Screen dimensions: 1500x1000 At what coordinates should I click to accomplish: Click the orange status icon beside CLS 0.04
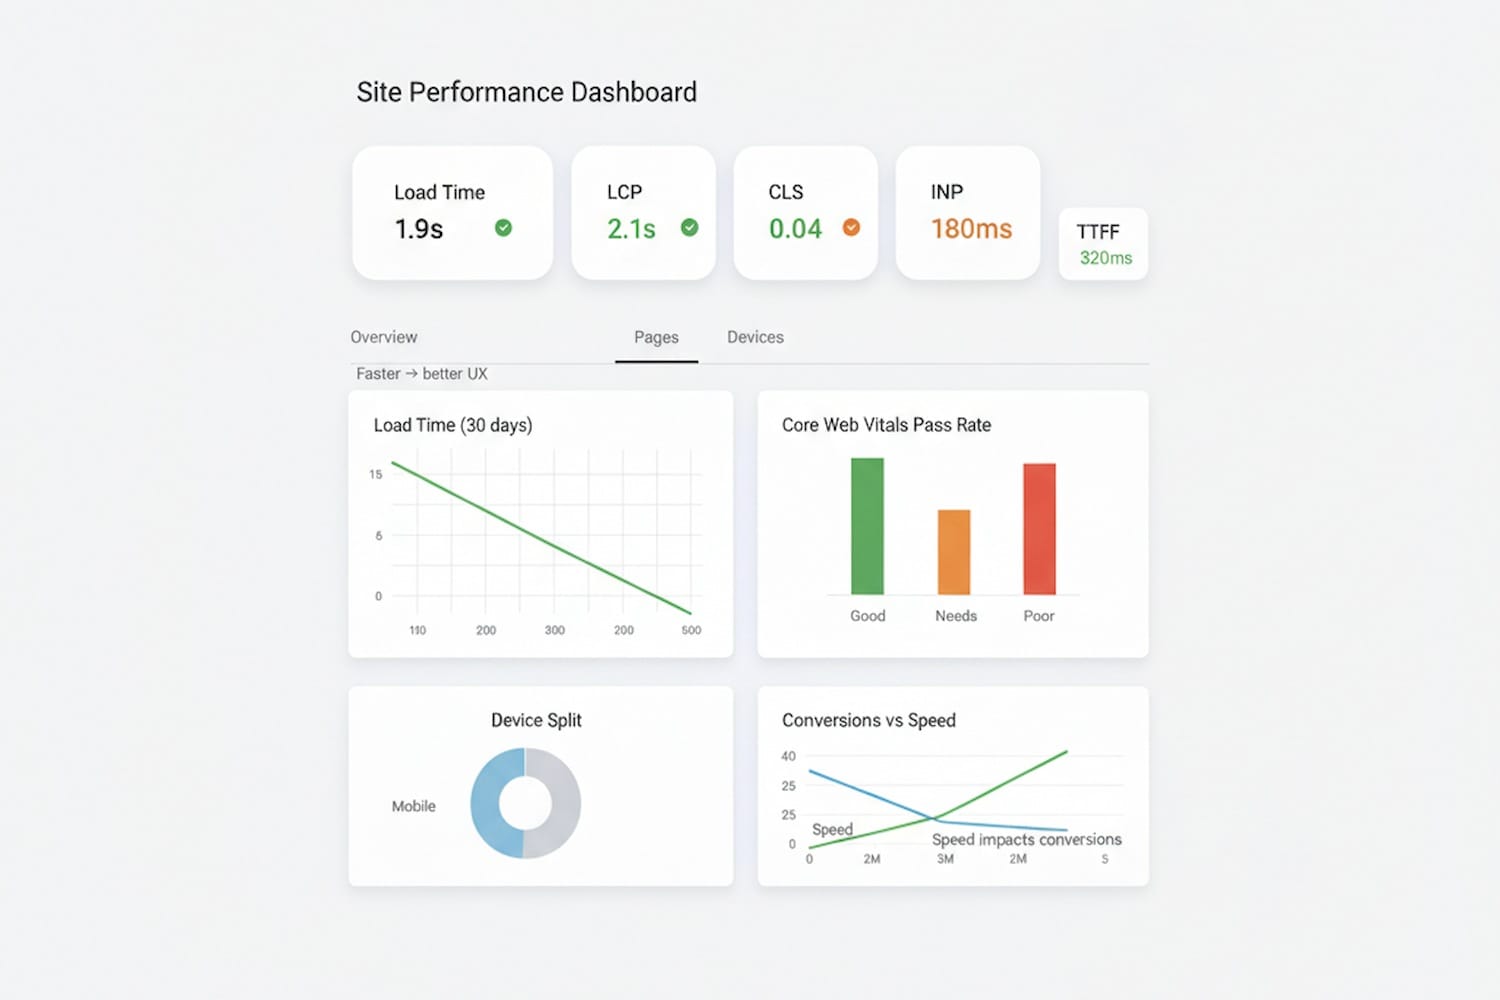pyautogui.click(x=851, y=228)
